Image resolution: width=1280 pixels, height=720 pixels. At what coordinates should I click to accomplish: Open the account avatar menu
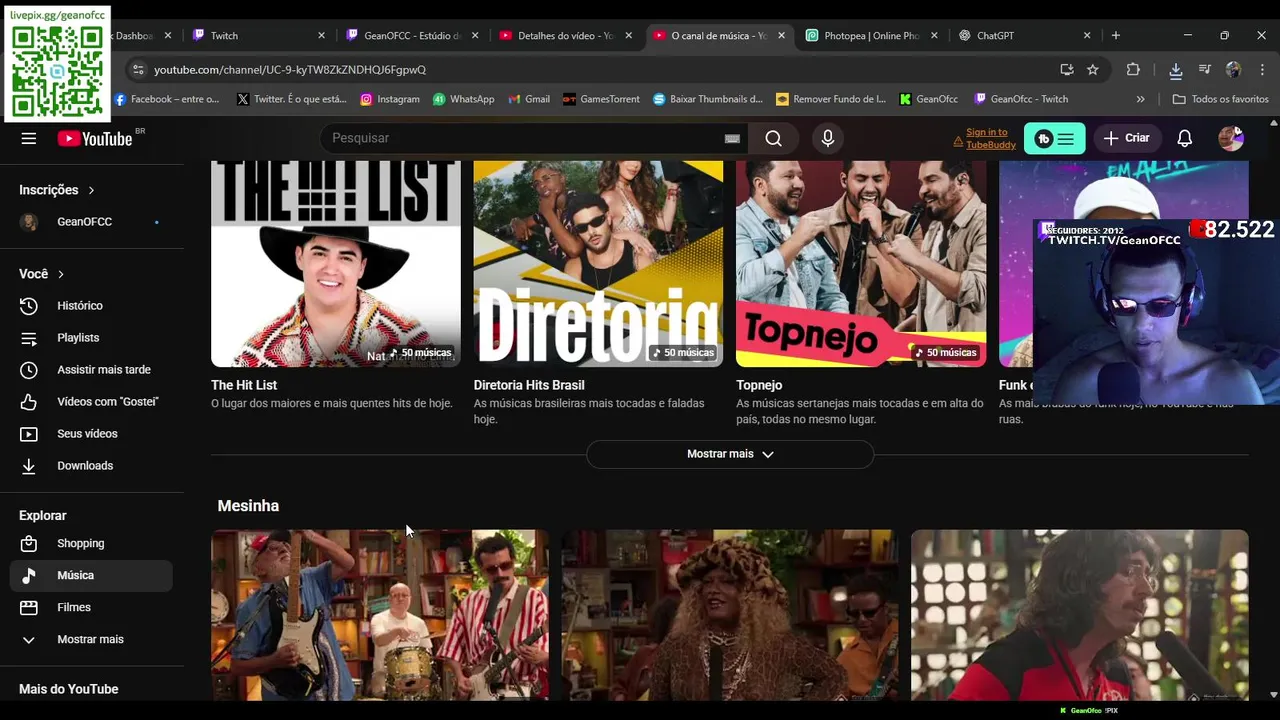click(1231, 138)
